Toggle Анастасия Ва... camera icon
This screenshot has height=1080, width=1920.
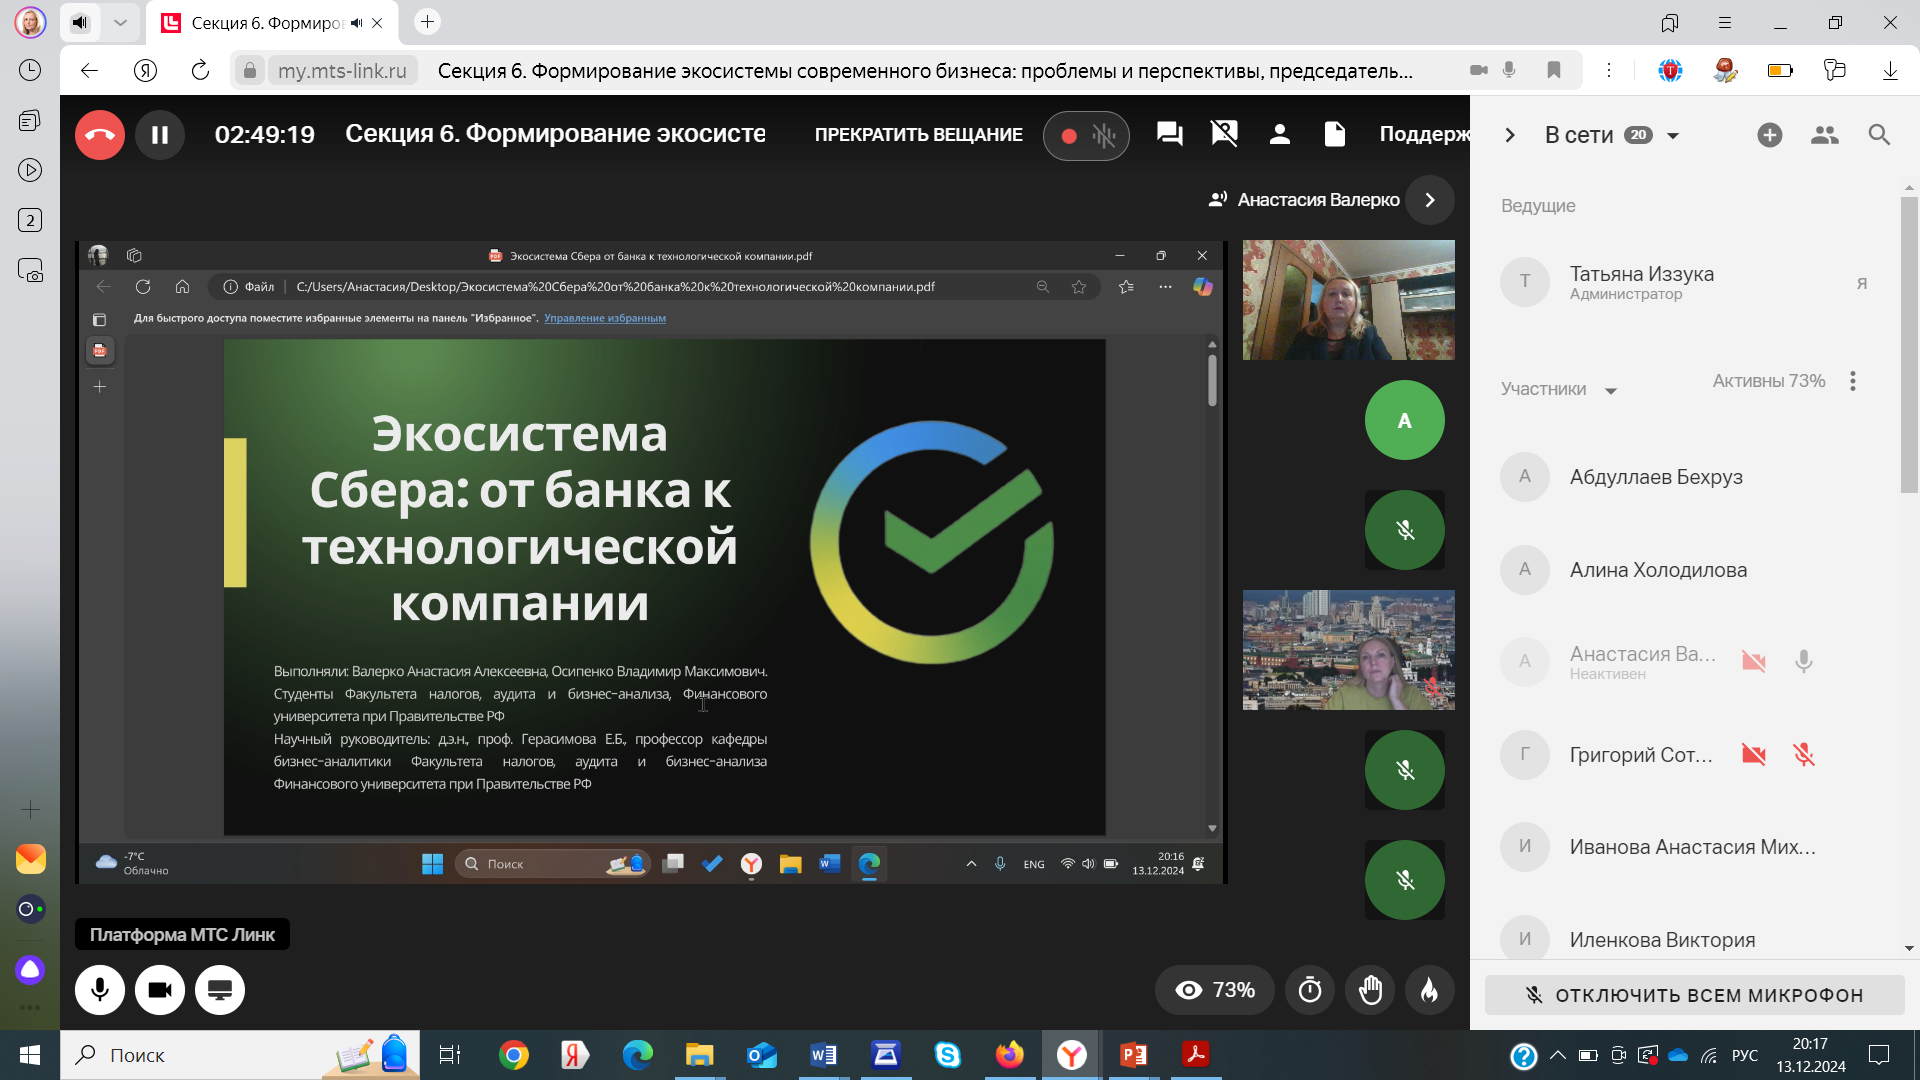1754,661
